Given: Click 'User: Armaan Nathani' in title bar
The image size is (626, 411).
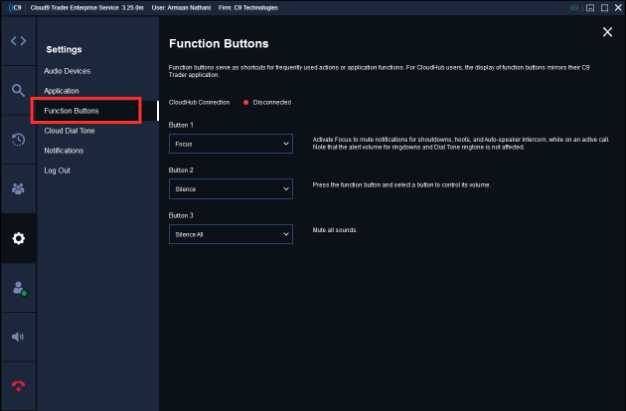Looking at the screenshot, I should coord(181,8).
